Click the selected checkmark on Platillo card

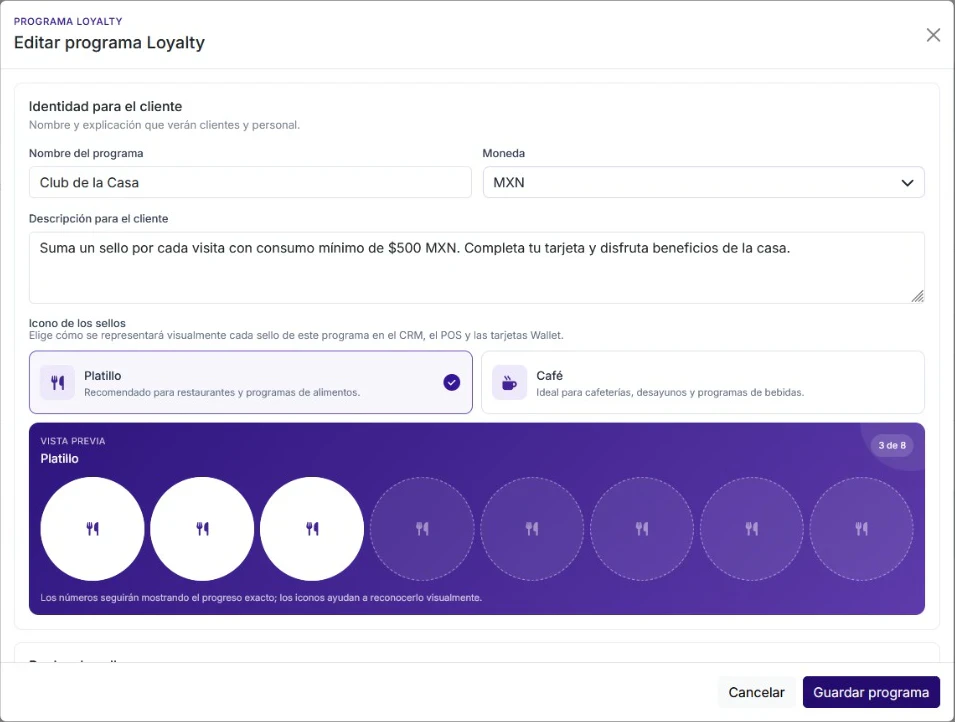(x=451, y=383)
